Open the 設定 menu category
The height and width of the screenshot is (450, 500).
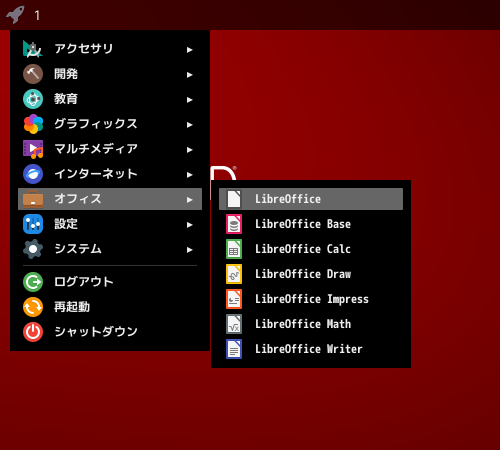point(110,224)
